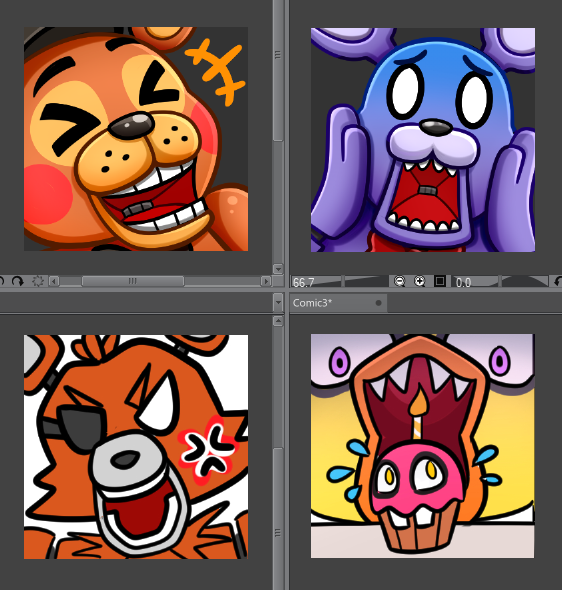Image resolution: width=562 pixels, height=590 pixels.
Task: Click the zoom in magnifier icon
Action: pyautogui.click(x=419, y=281)
